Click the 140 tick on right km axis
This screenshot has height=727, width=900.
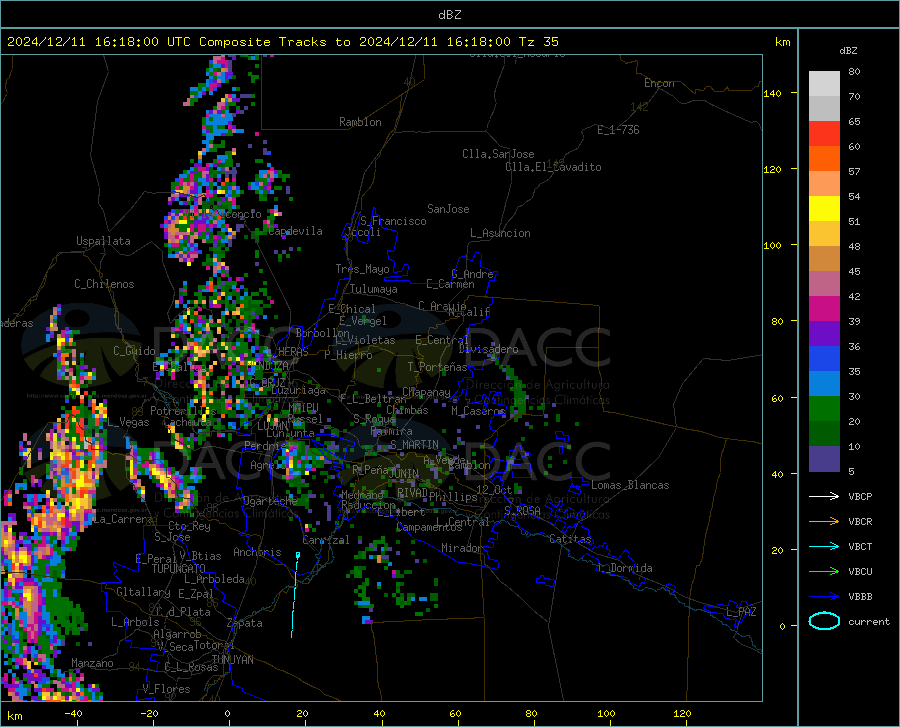coord(772,93)
